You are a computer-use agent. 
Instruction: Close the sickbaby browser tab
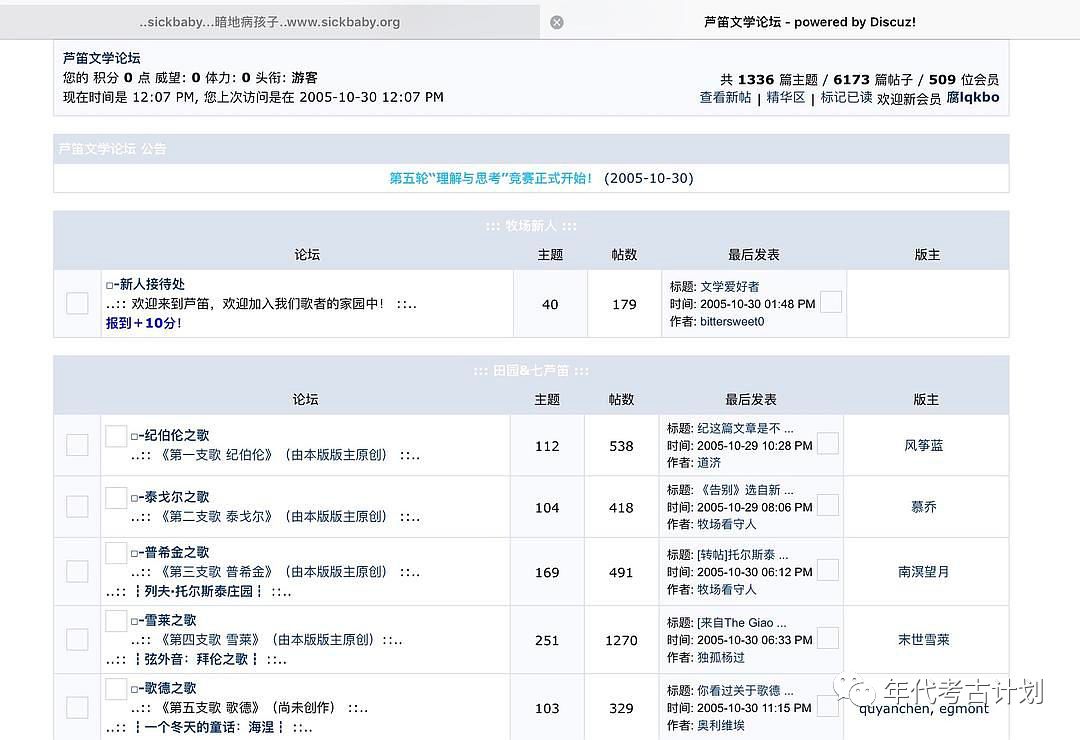pos(557,22)
